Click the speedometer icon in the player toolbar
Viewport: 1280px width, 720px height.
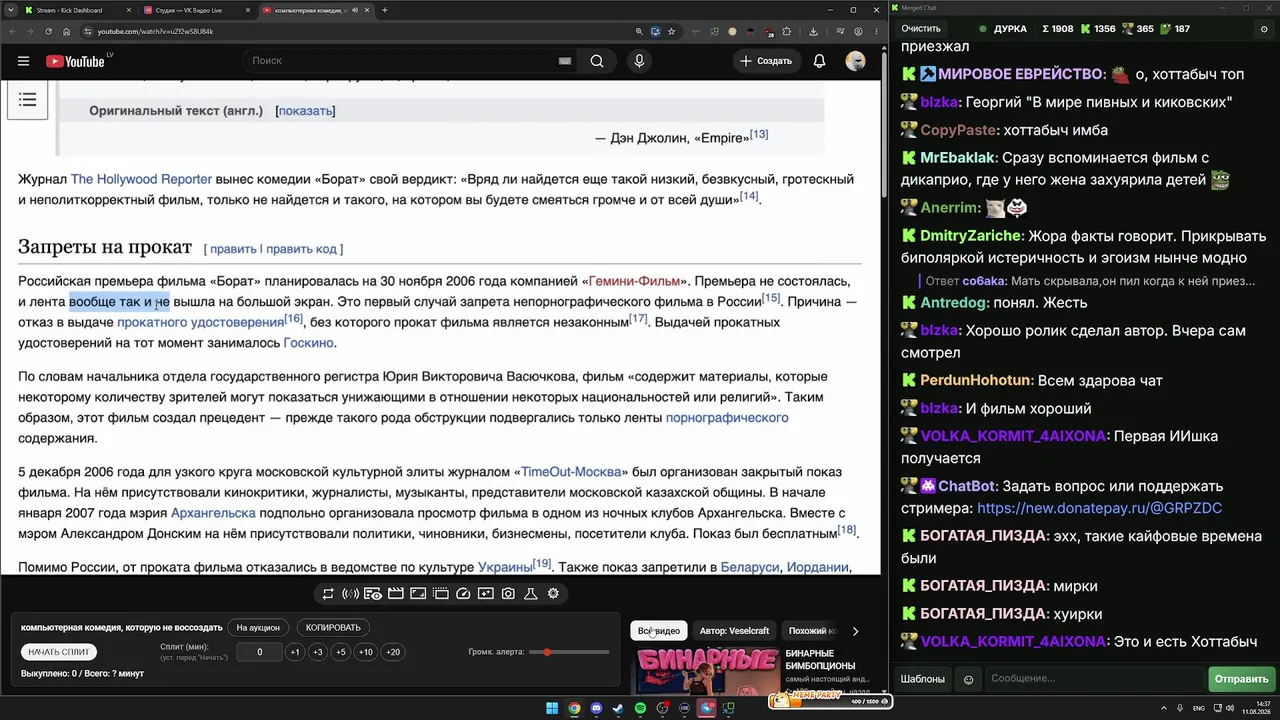pyautogui.click(x=463, y=594)
